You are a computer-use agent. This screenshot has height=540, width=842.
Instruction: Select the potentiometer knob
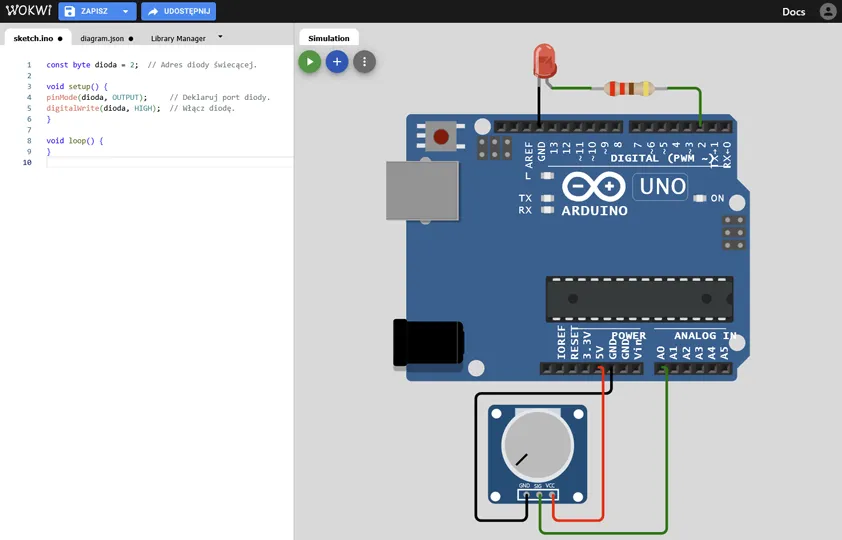tap(538, 445)
